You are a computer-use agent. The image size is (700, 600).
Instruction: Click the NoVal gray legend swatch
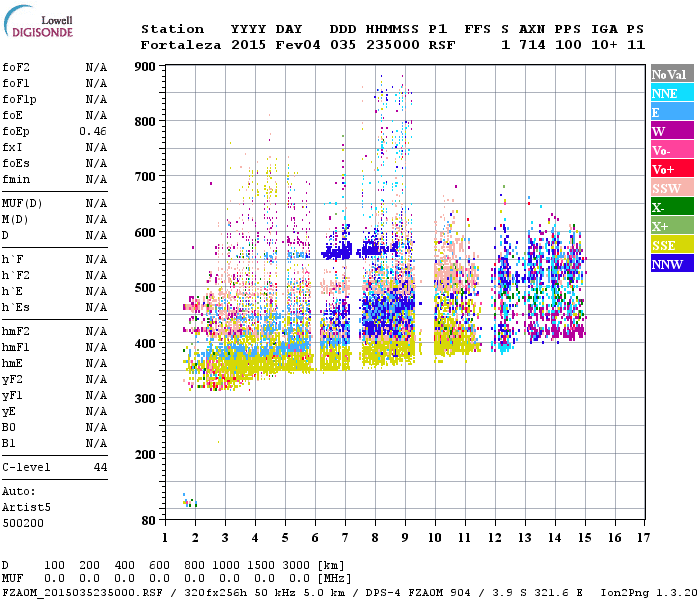tap(672, 74)
